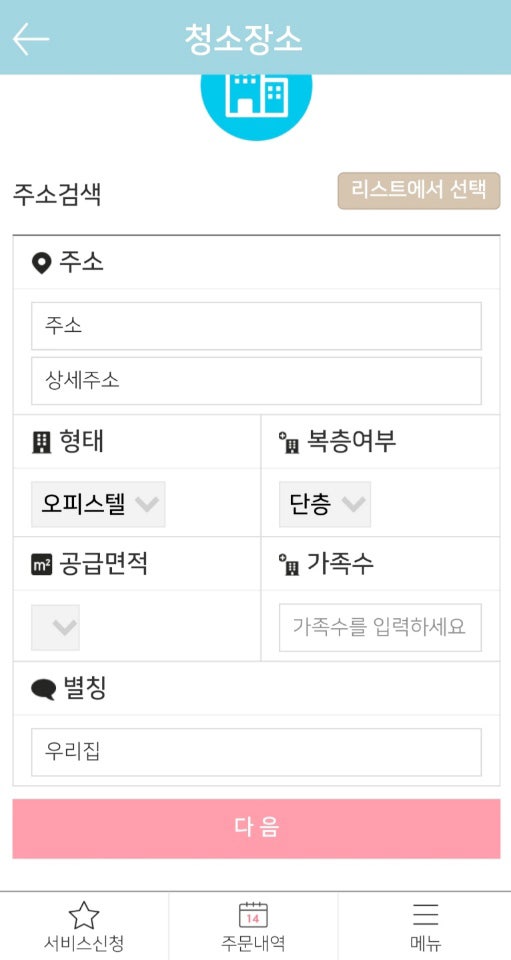Open the empty 공급면적 dropdown

55,628
